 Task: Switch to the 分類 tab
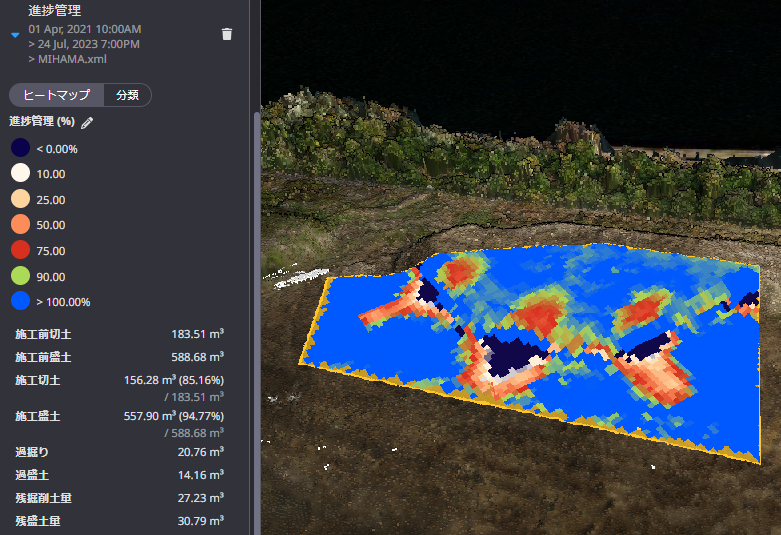point(127,95)
